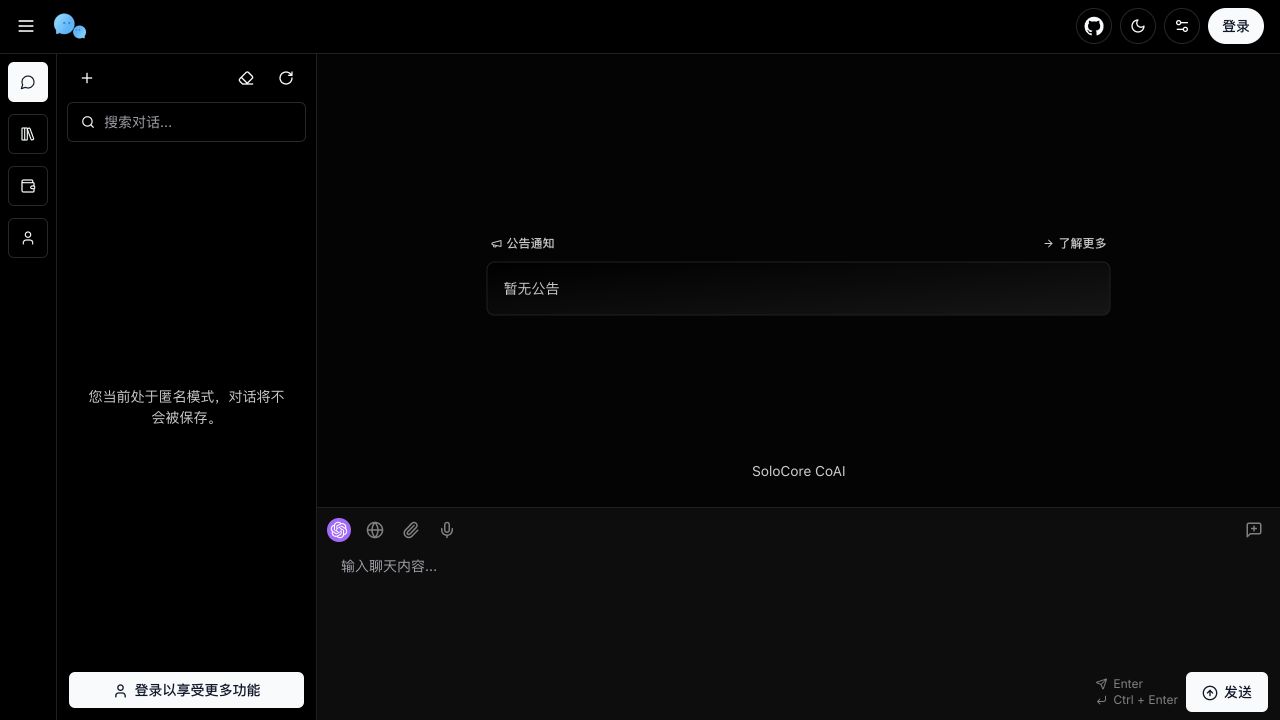Viewport: 1280px width, 720px height.
Task: Clear conversations with eraser icon
Action: (x=246, y=78)
